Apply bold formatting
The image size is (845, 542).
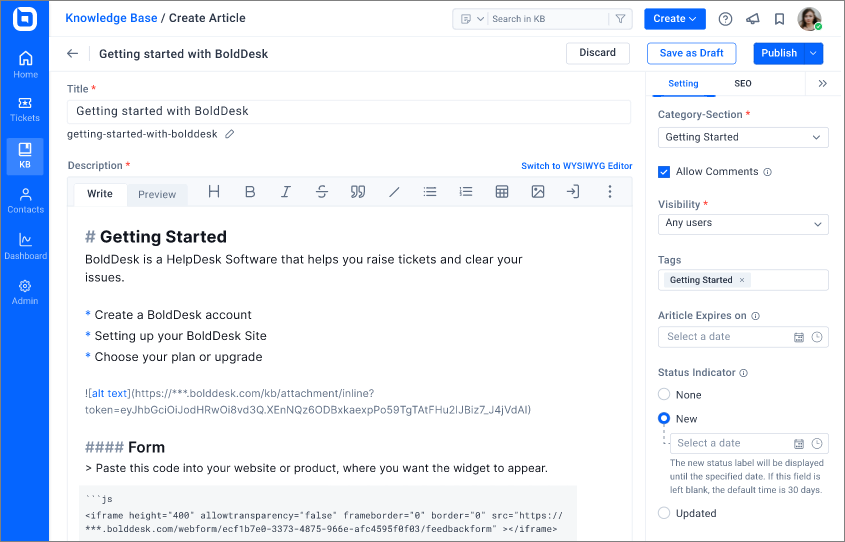[x=250, y=192]
